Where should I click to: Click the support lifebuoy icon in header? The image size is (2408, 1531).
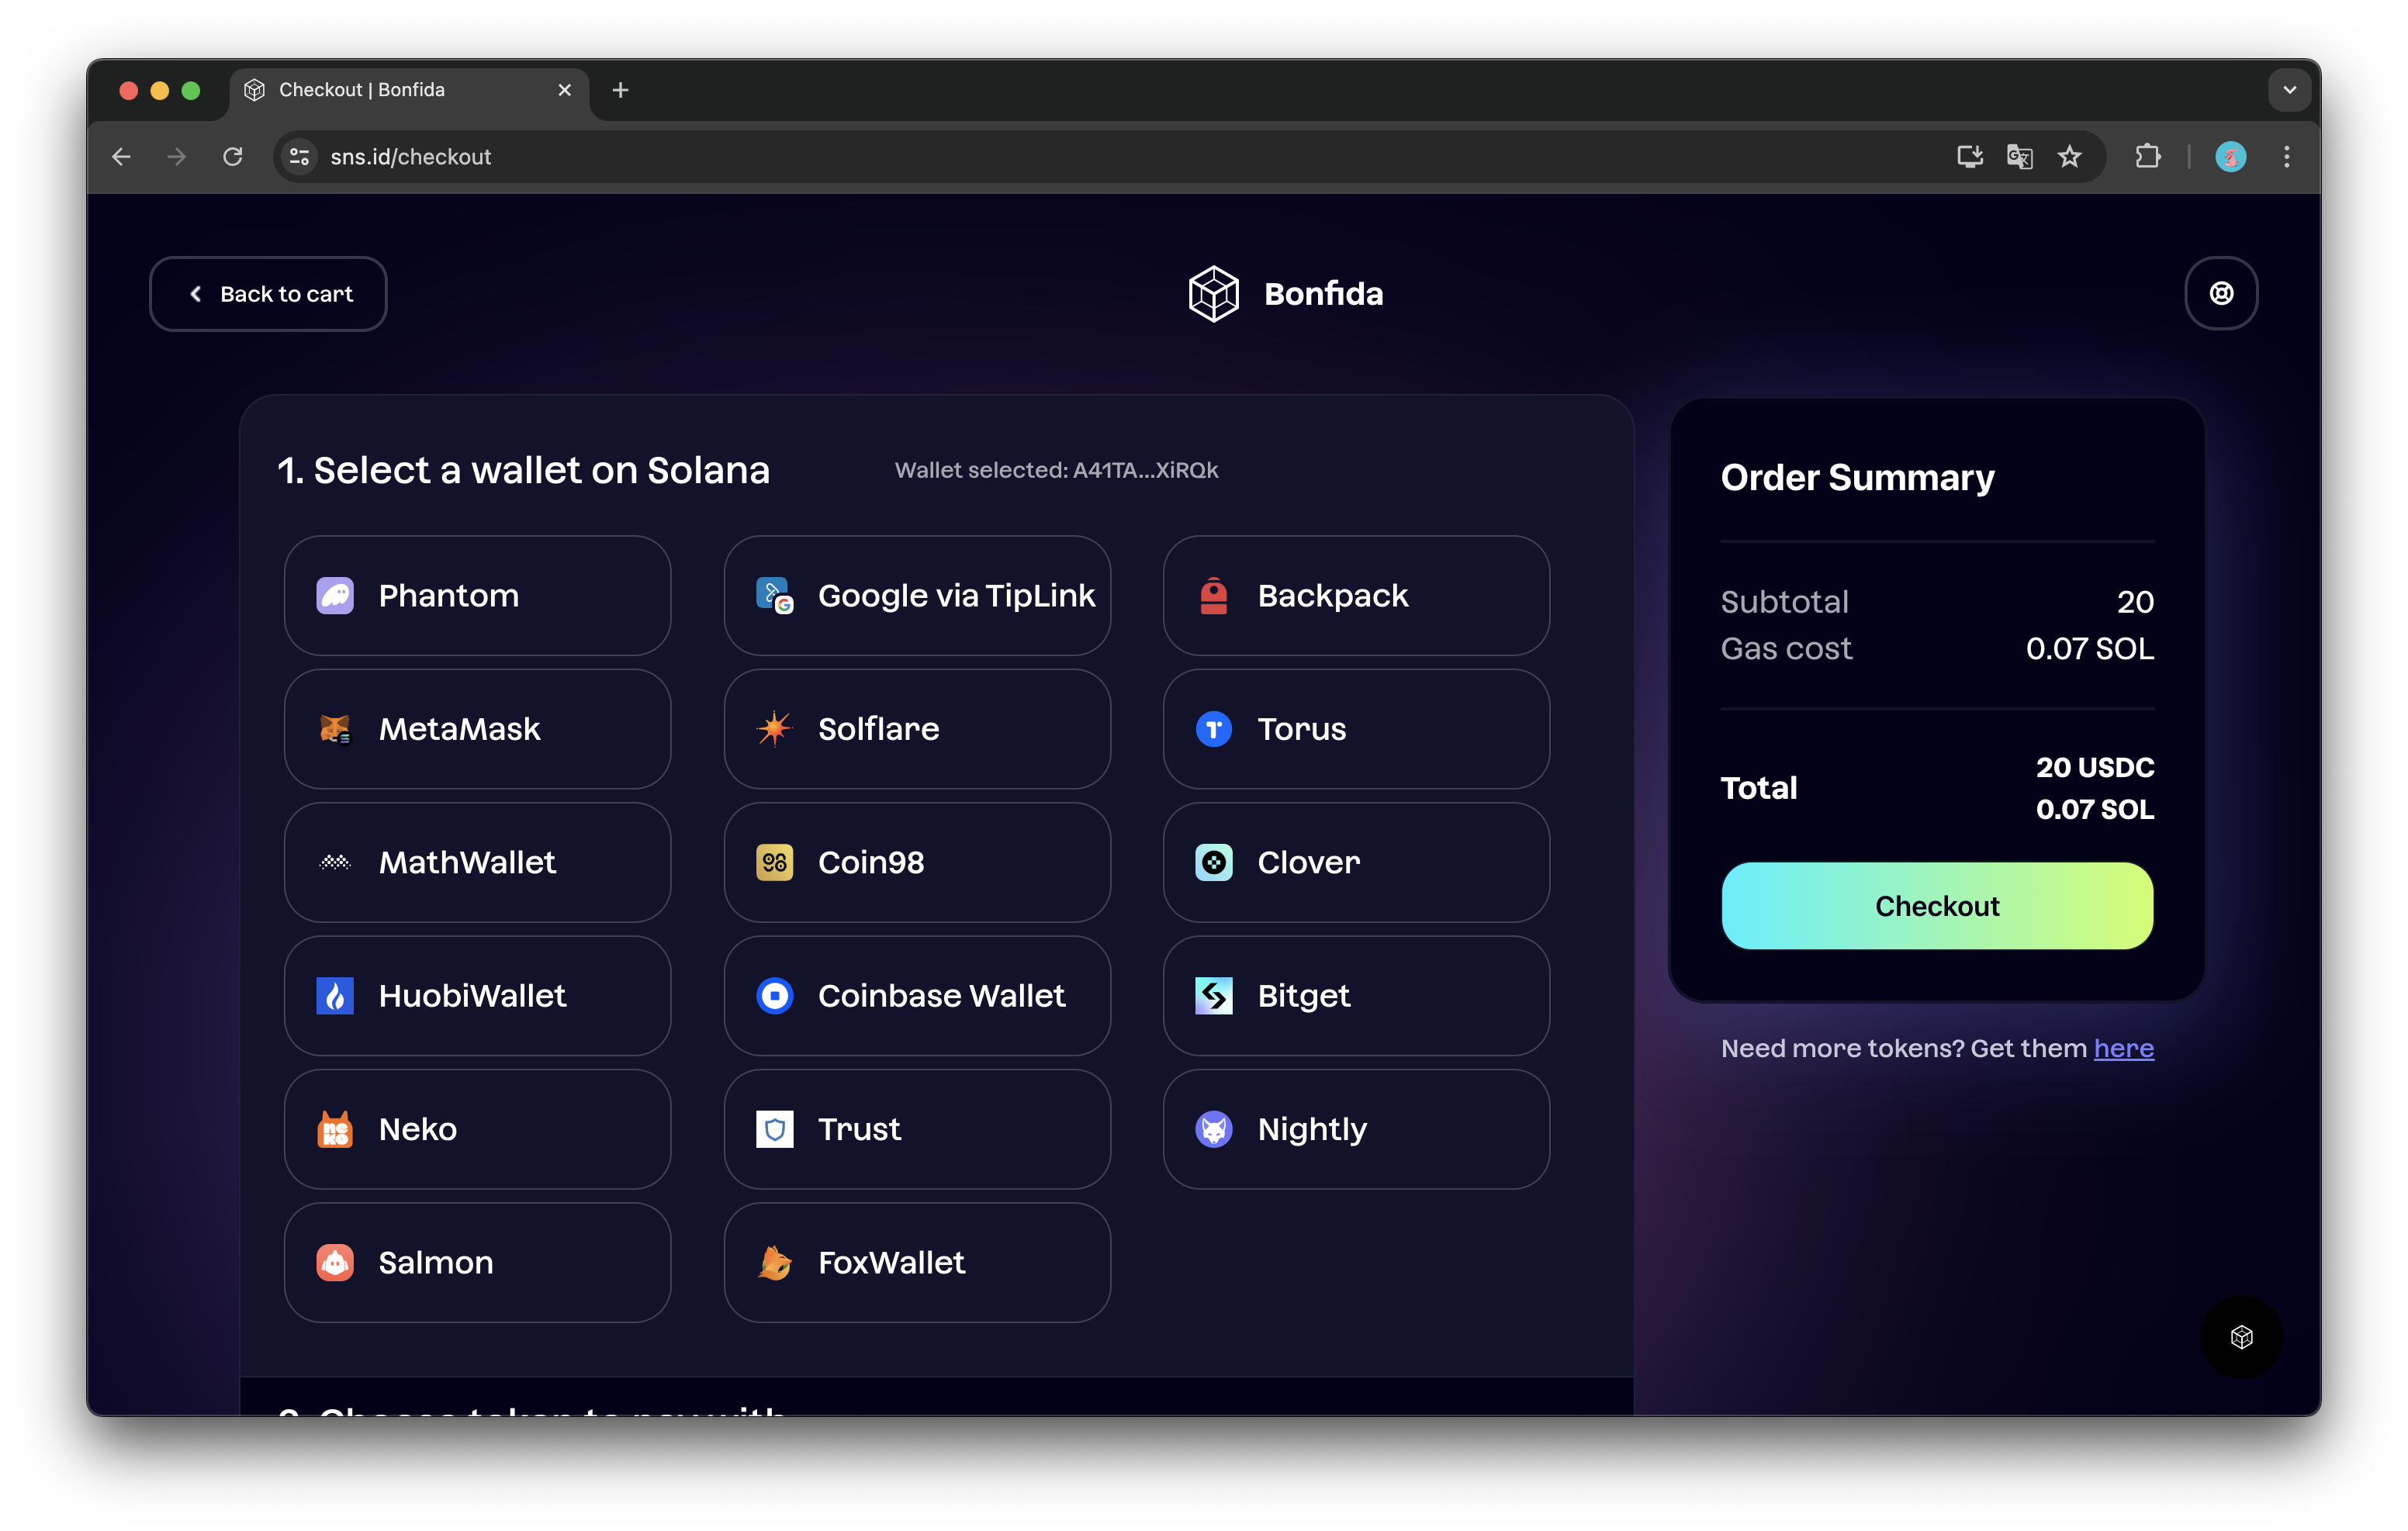coord(2220,293)
